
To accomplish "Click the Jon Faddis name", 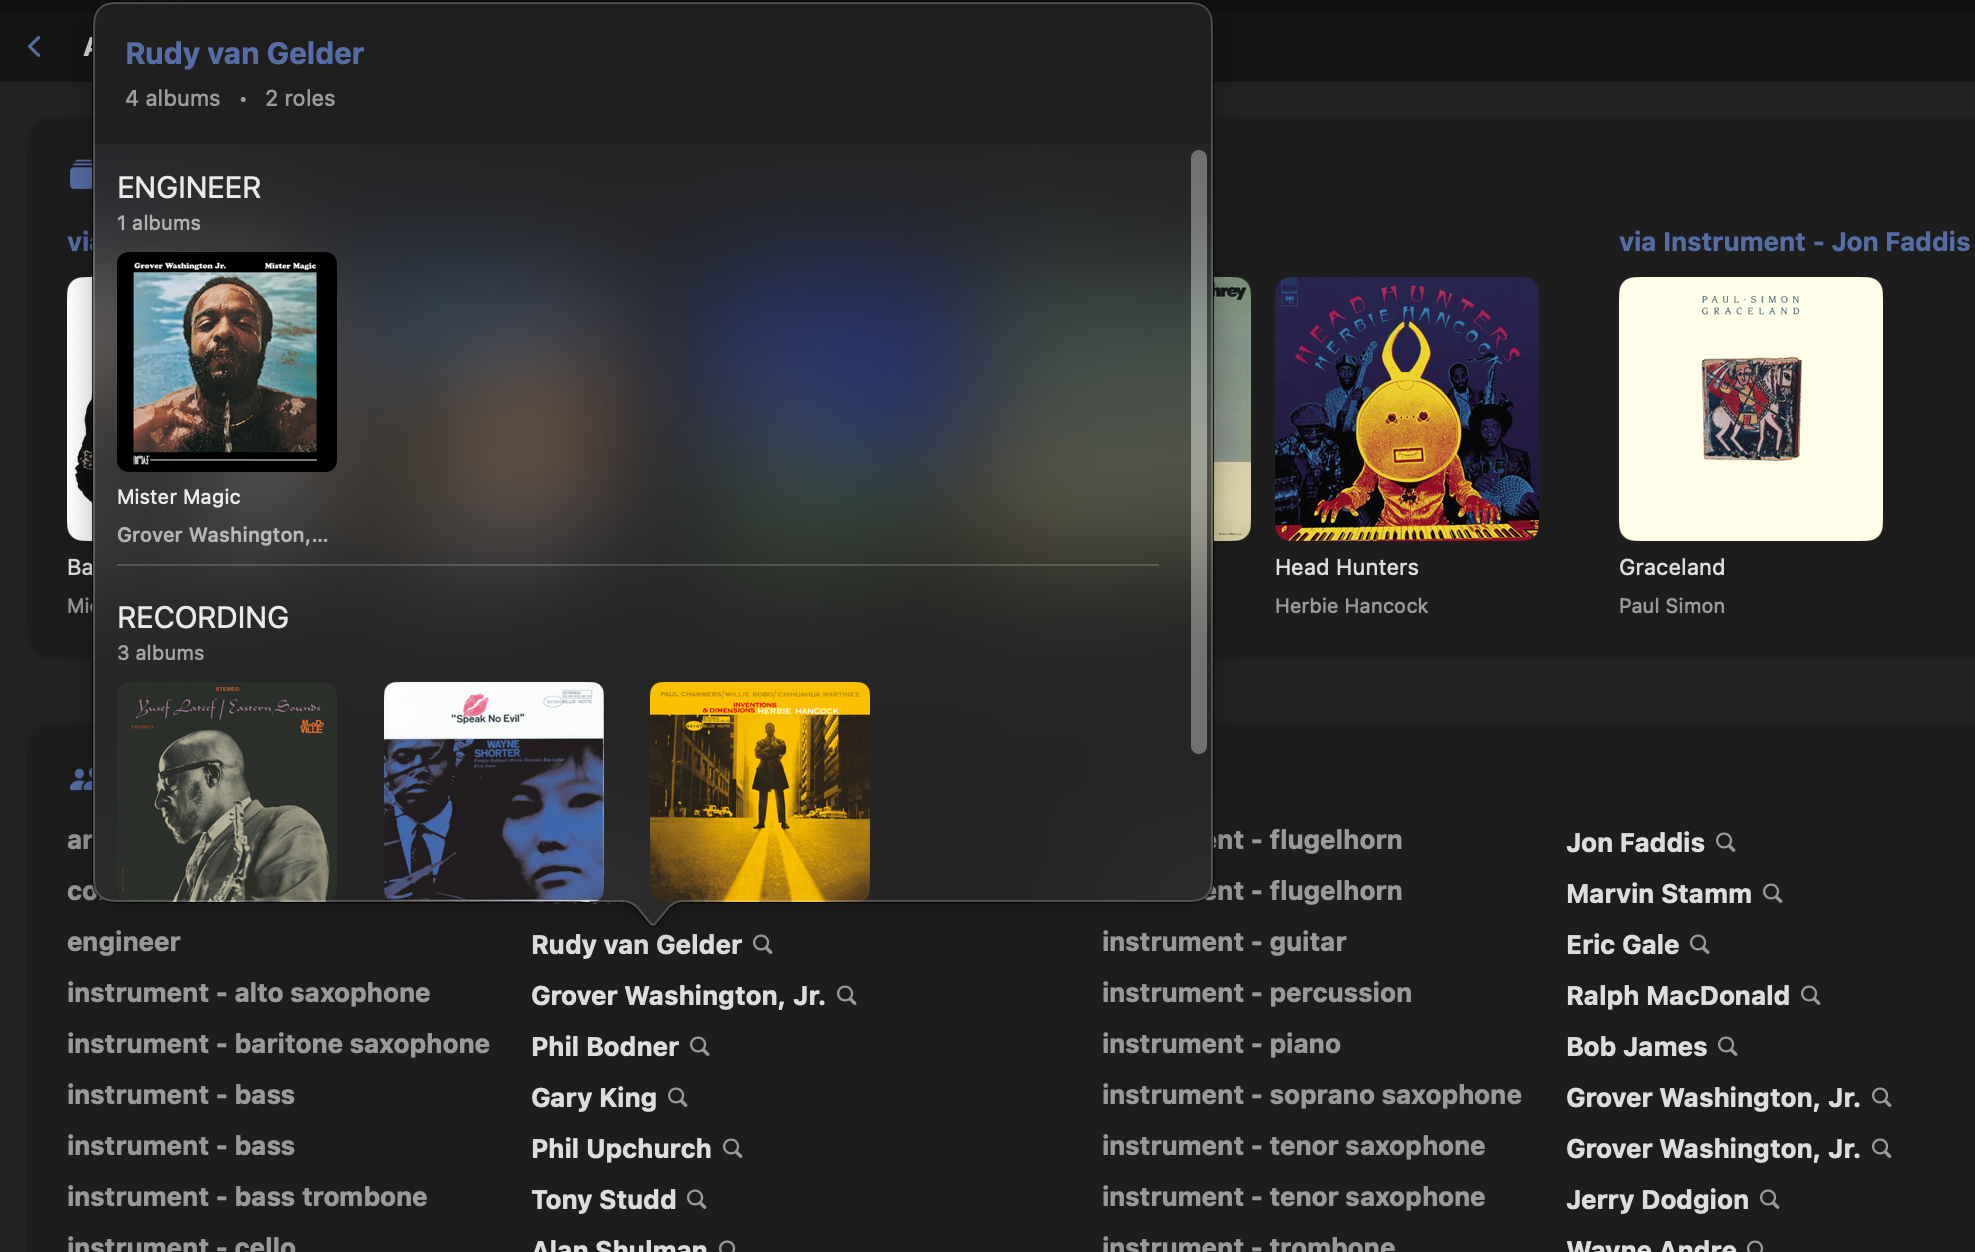I will point(1635,842).
